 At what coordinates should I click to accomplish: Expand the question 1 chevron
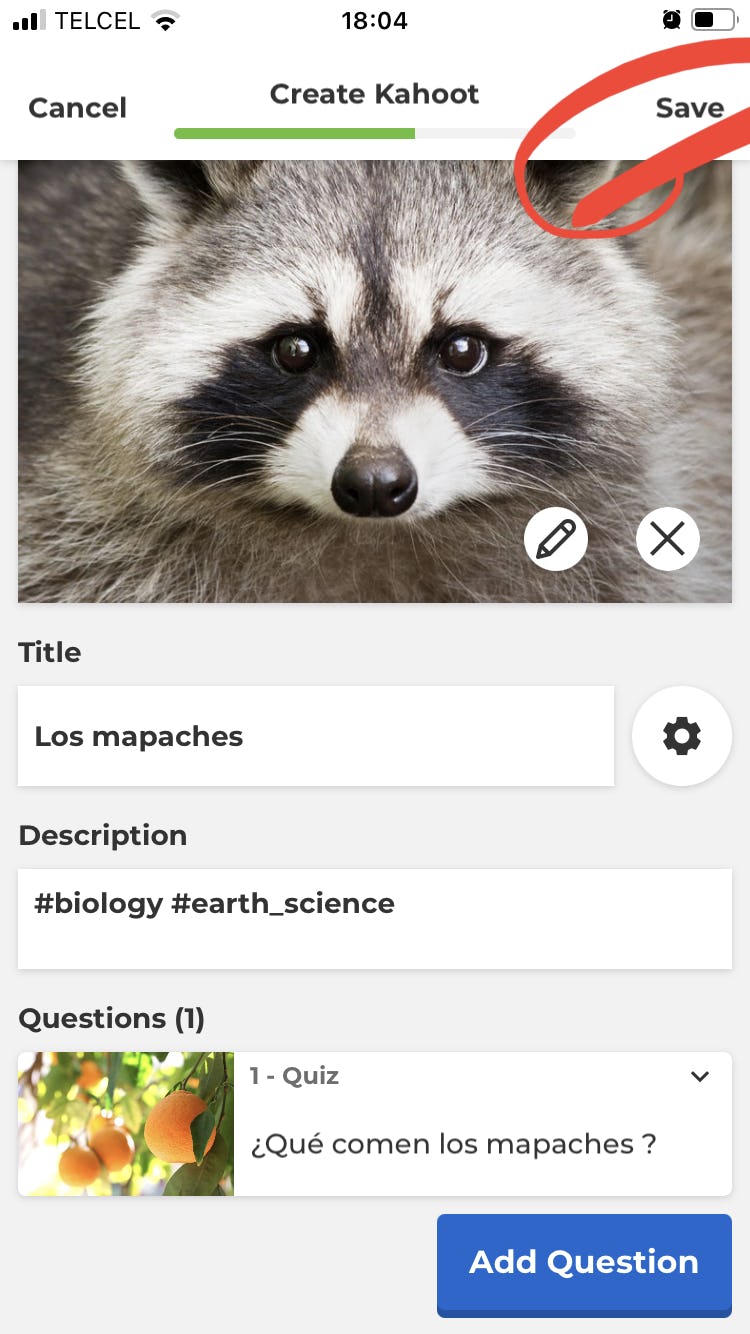tap(700, 1077)
